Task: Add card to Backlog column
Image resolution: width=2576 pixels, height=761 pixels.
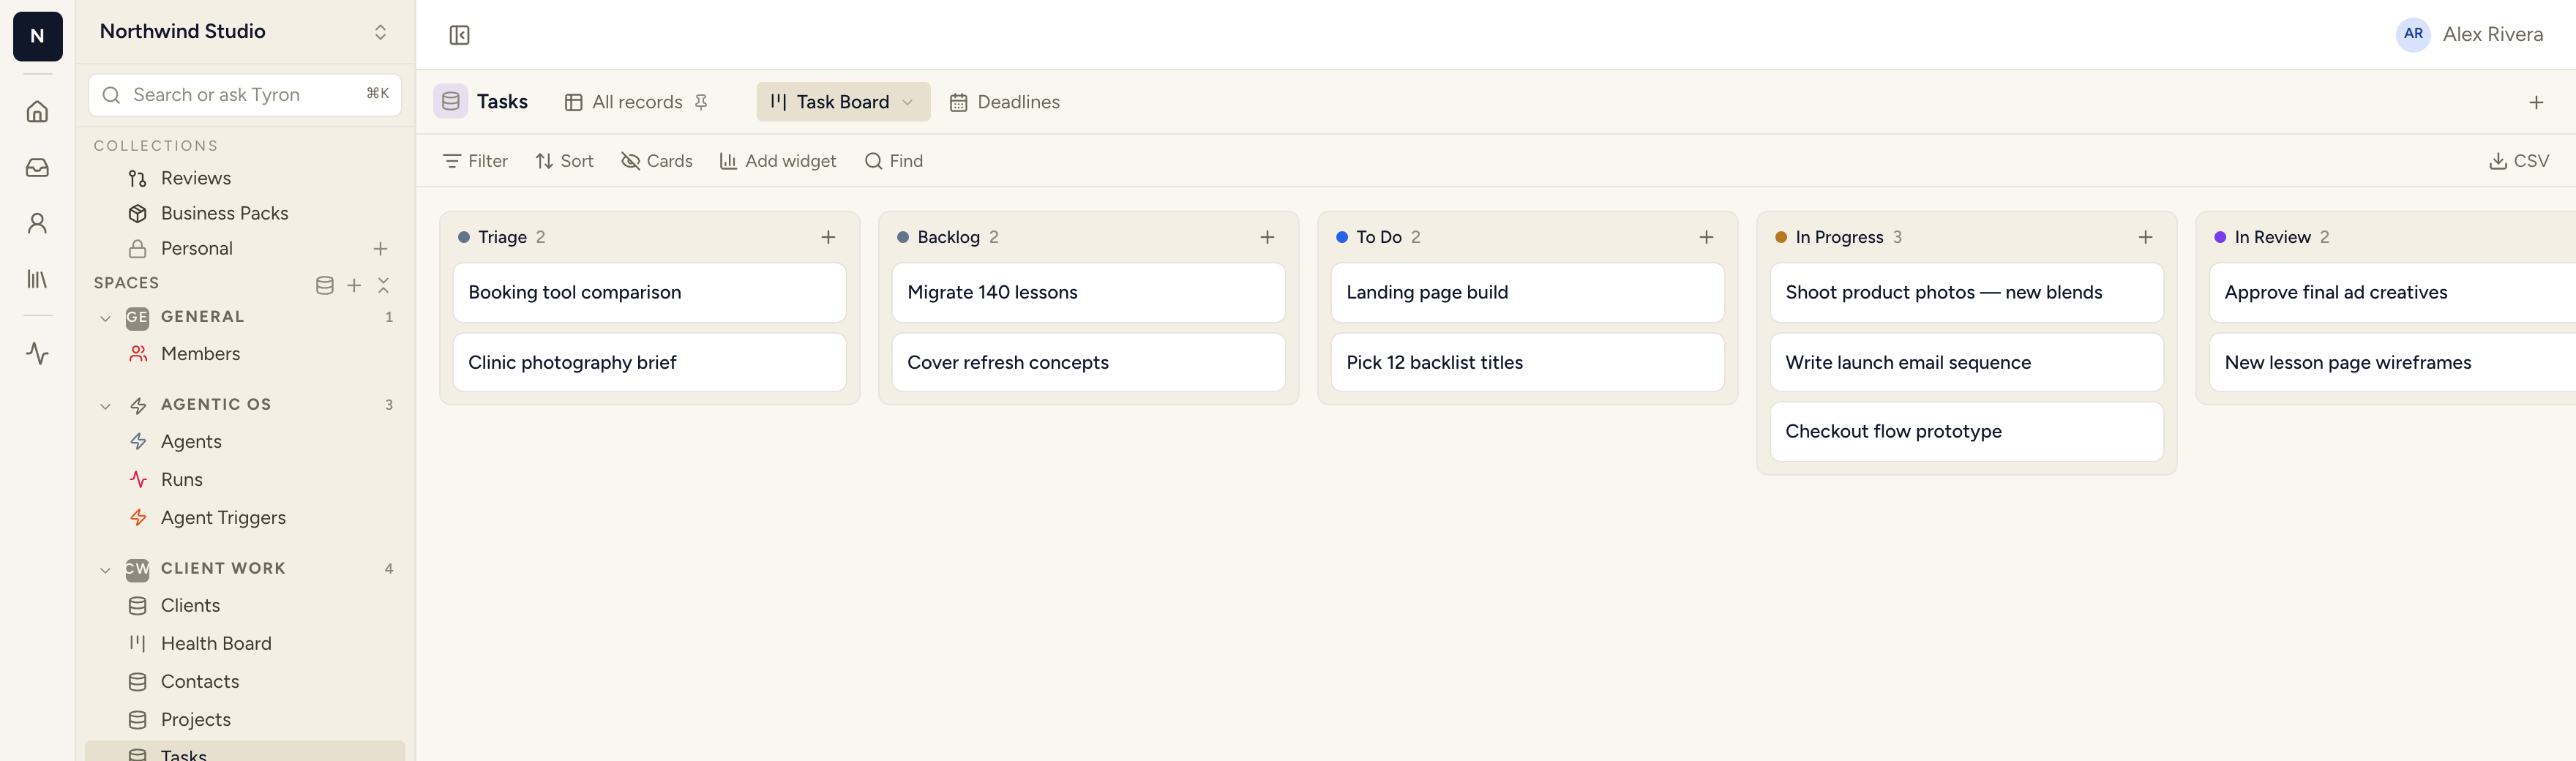Action: [1267, 237]
